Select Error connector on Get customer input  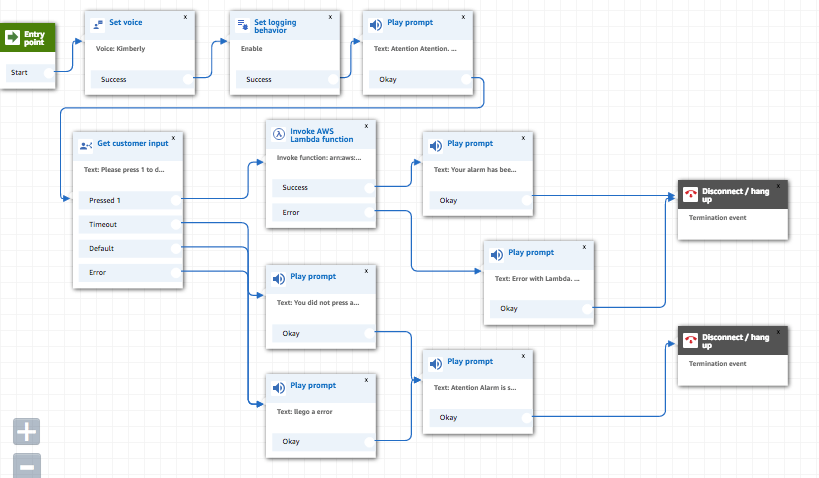[176, 272]
